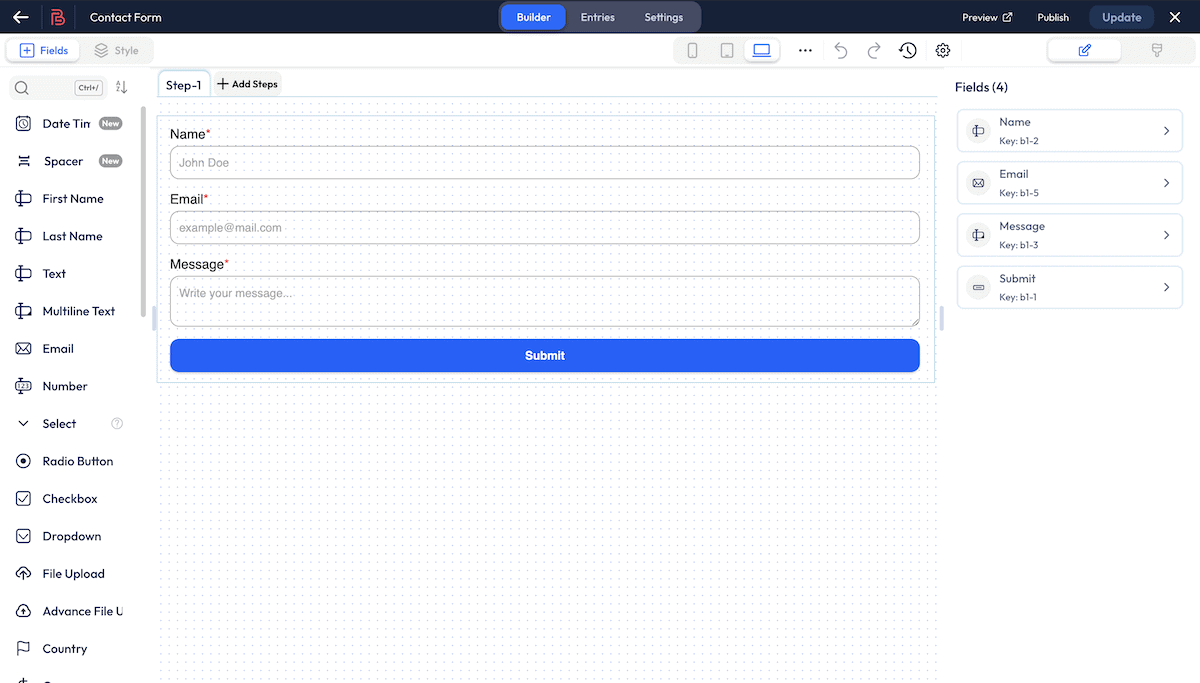The height and width of the screenshot is (683, 1200).
Task: Sort the fields list with arrows icon
Action: click(x=121, y=88)
